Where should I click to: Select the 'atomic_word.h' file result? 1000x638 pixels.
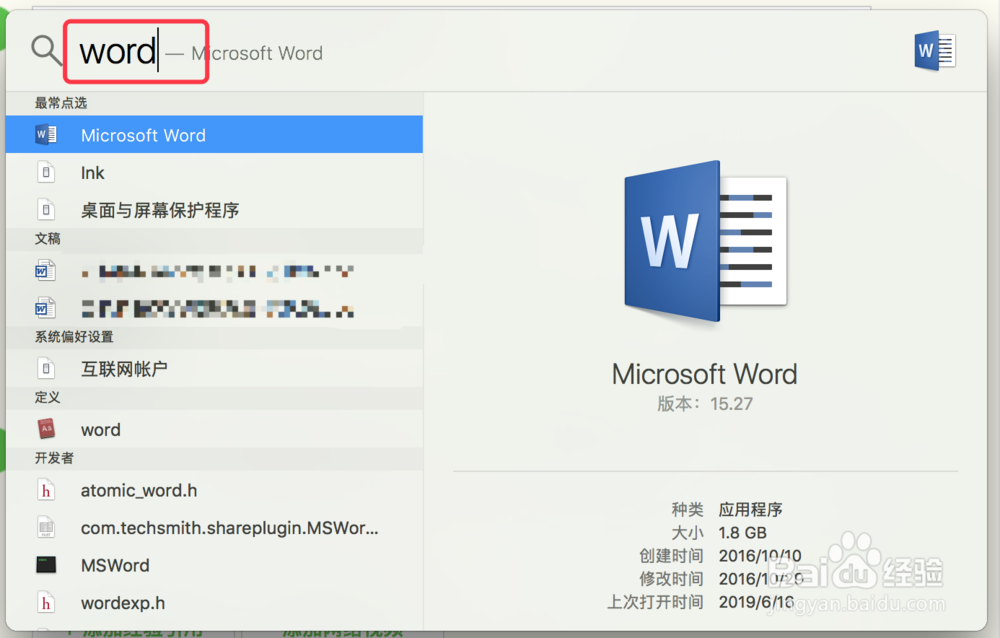click(x=214, y=490)
